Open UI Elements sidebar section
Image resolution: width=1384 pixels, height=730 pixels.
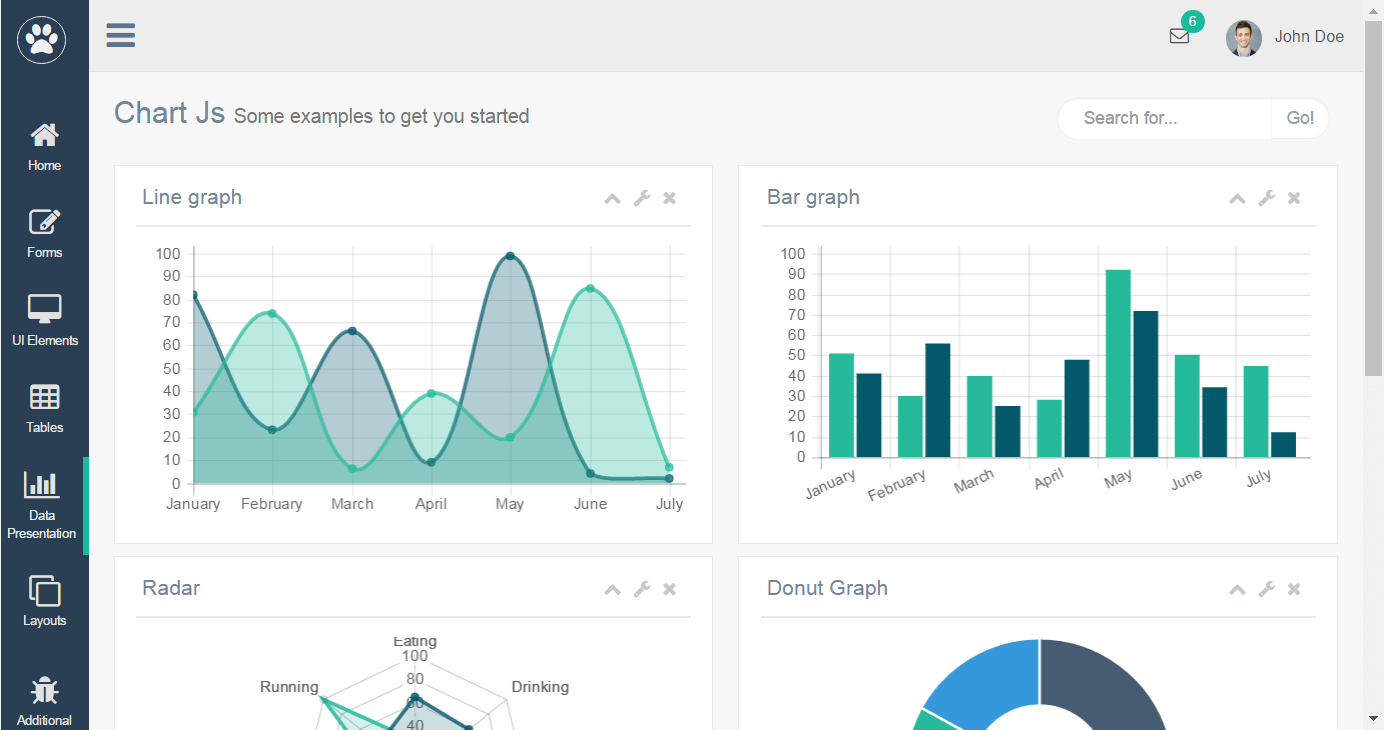coord(44,321)
